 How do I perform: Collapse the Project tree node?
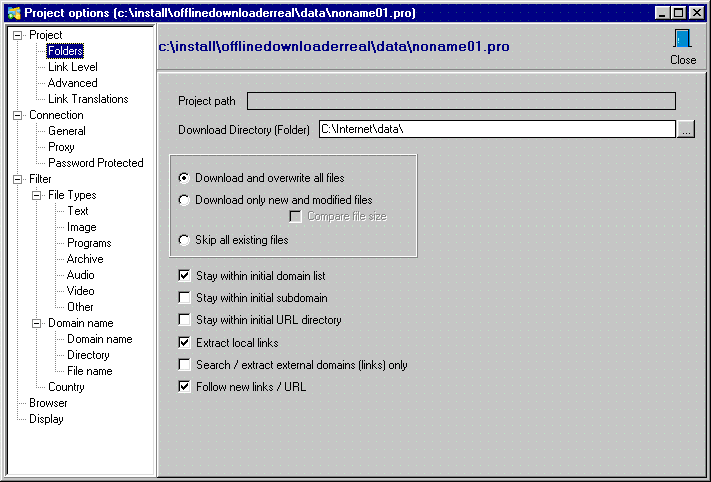pos(19,35)
